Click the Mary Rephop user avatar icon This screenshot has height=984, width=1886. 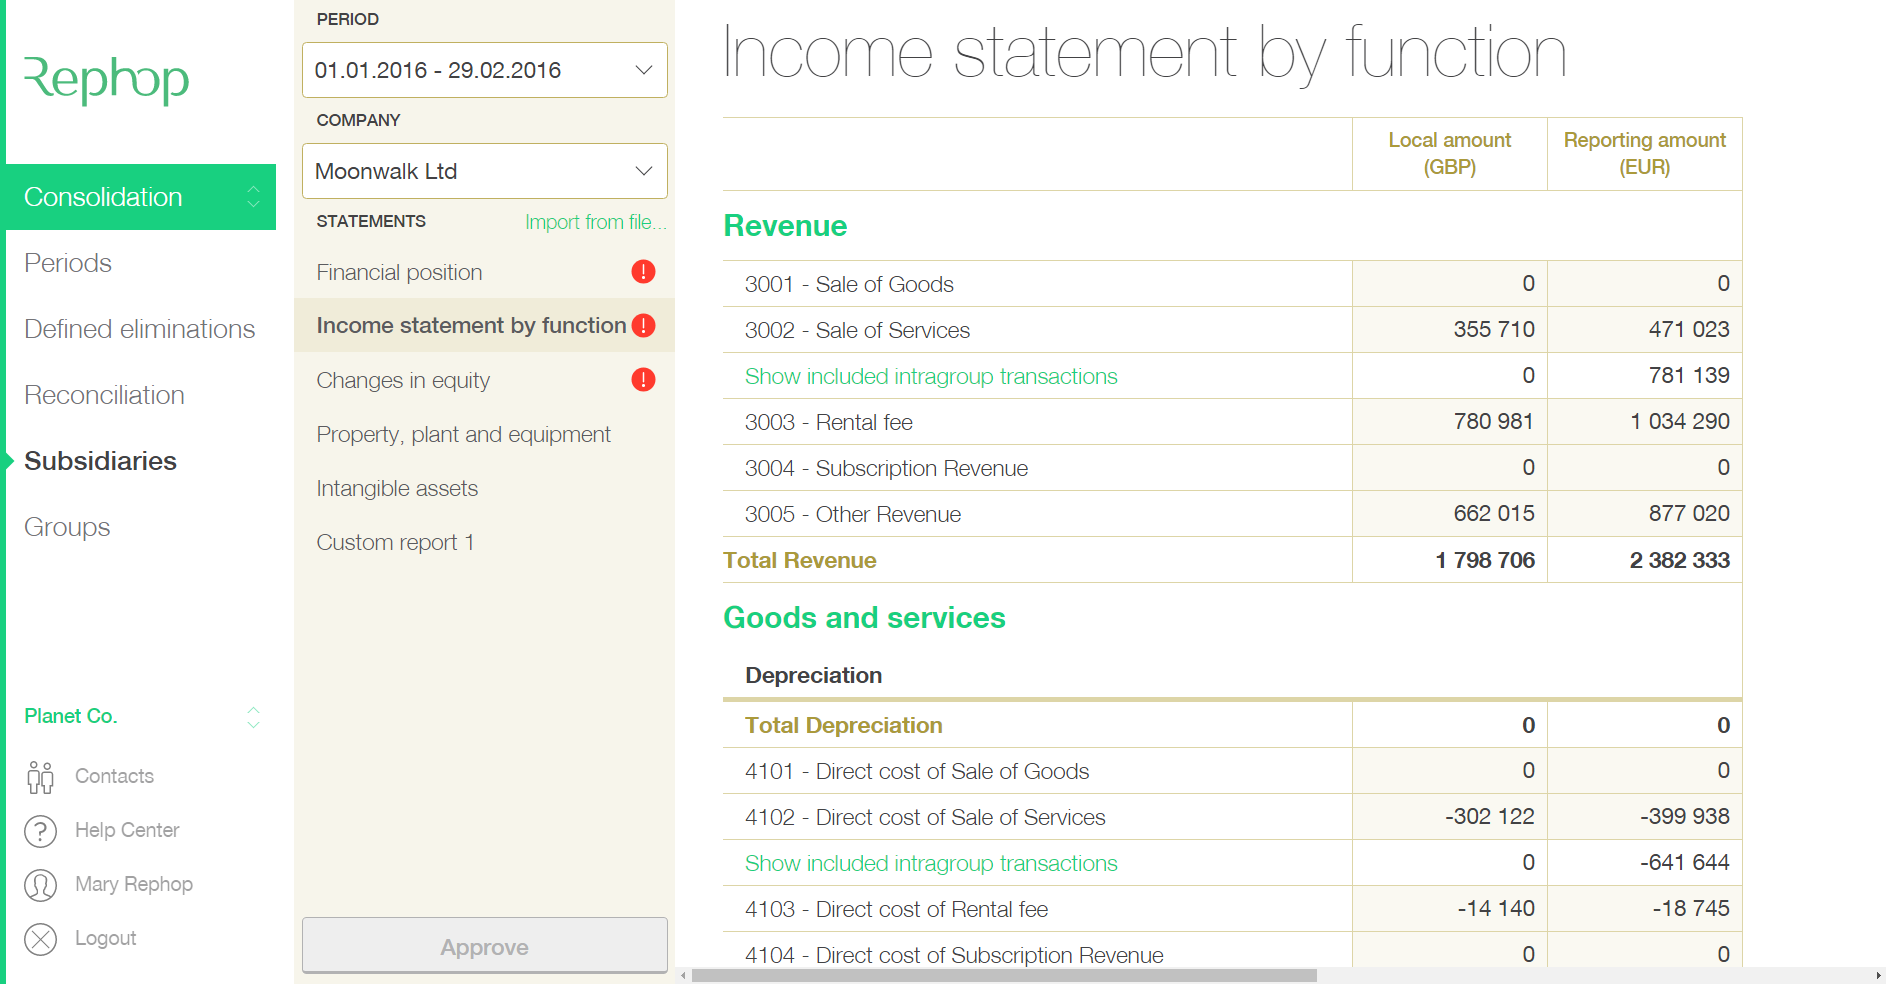(x=40, y=885)
